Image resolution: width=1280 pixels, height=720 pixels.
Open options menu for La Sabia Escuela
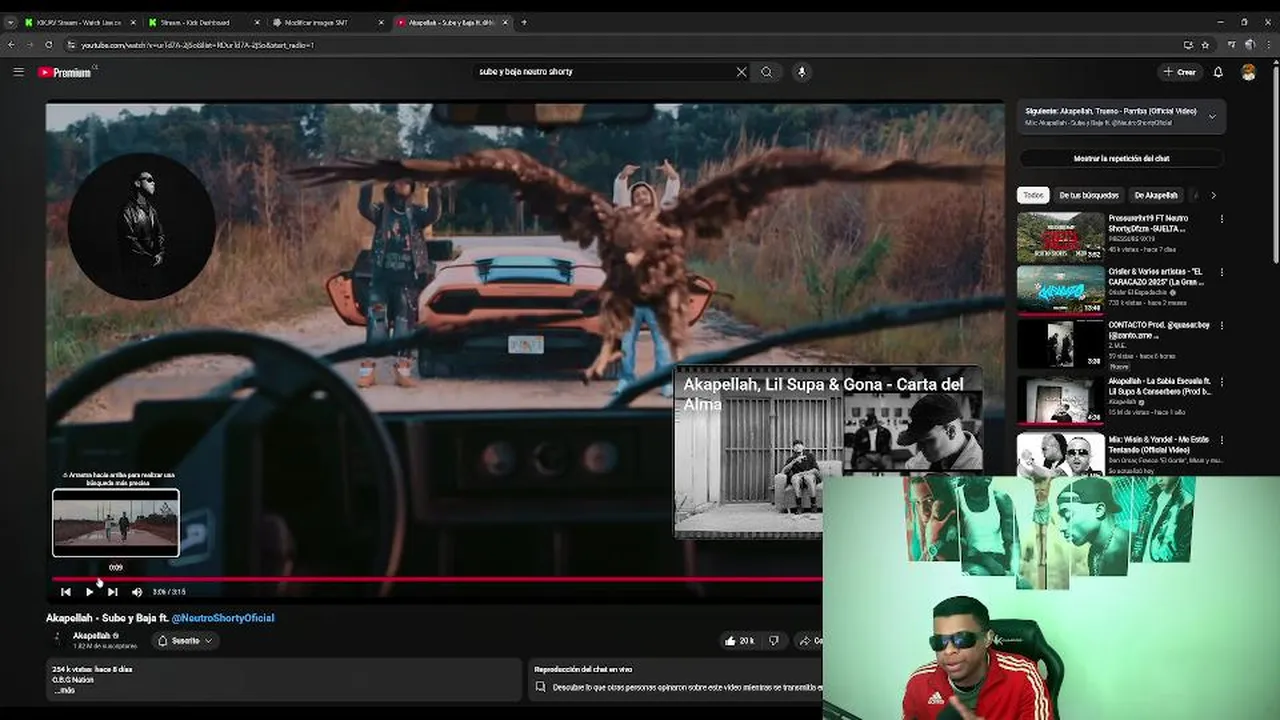[x=1221, y=382]
